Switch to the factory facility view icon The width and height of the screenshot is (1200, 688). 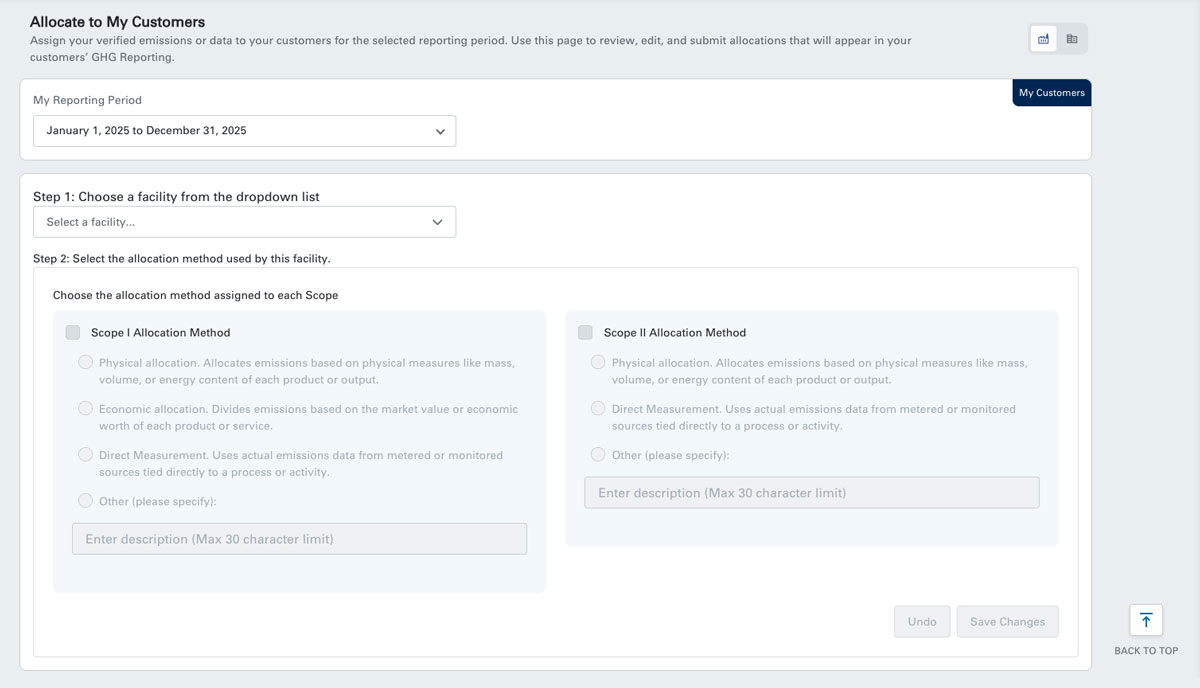tap(1044, 39)
